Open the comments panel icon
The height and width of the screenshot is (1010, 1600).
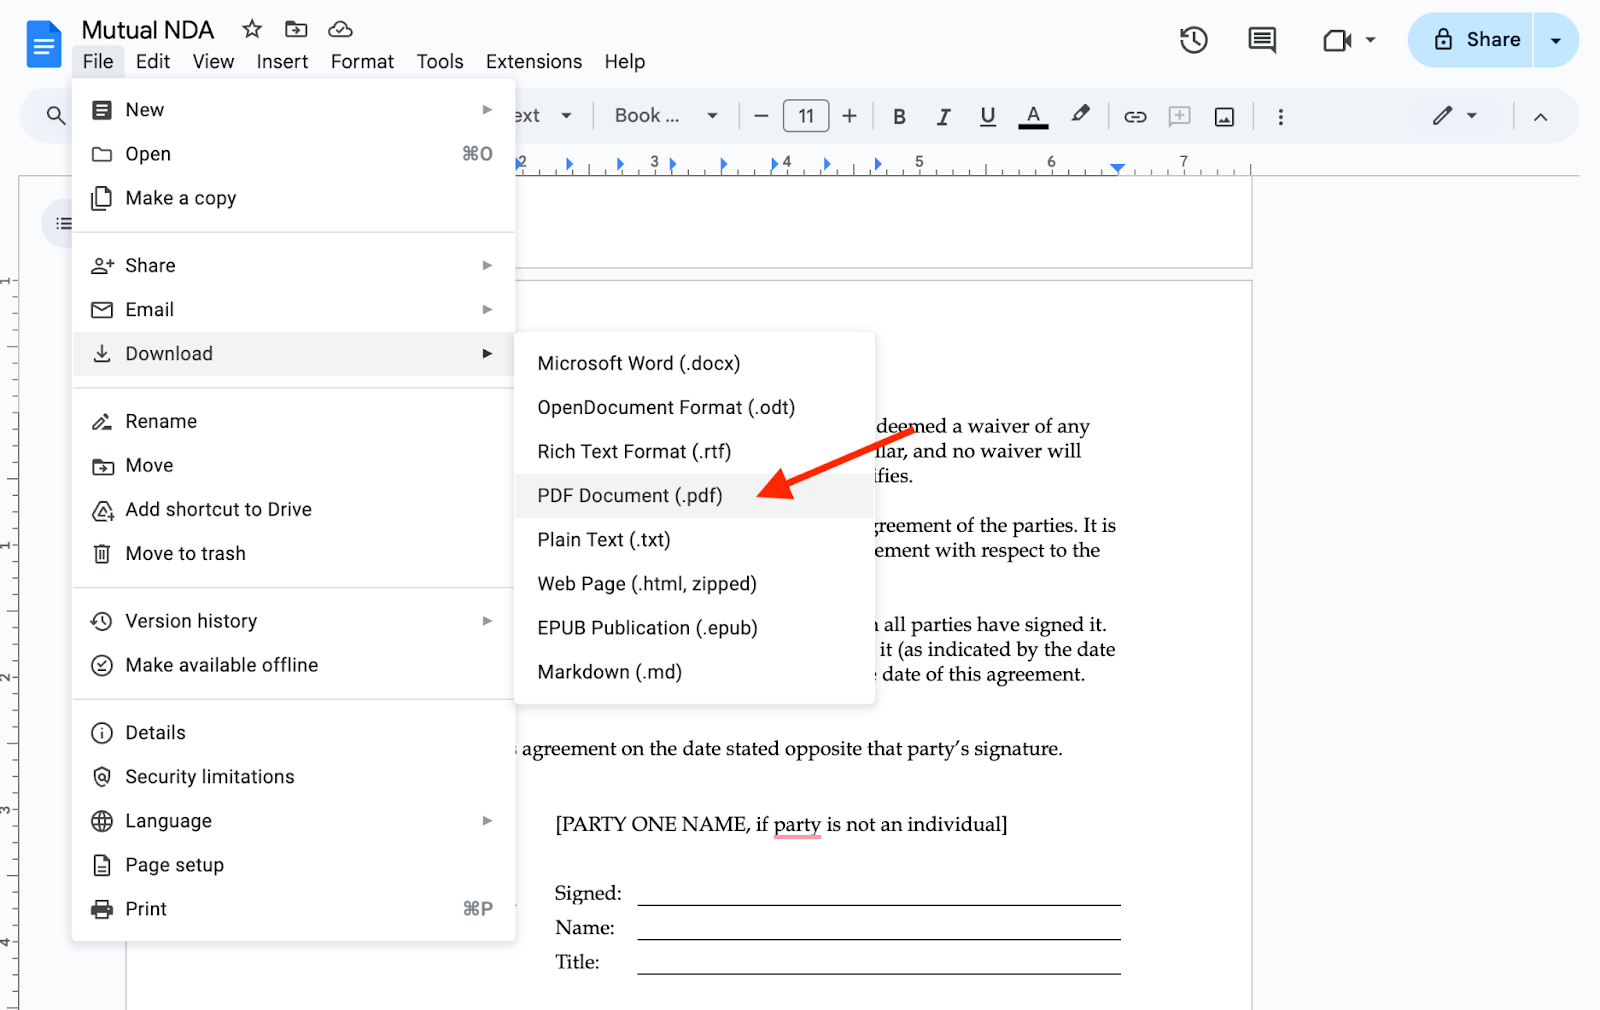tap(1262, 40)
